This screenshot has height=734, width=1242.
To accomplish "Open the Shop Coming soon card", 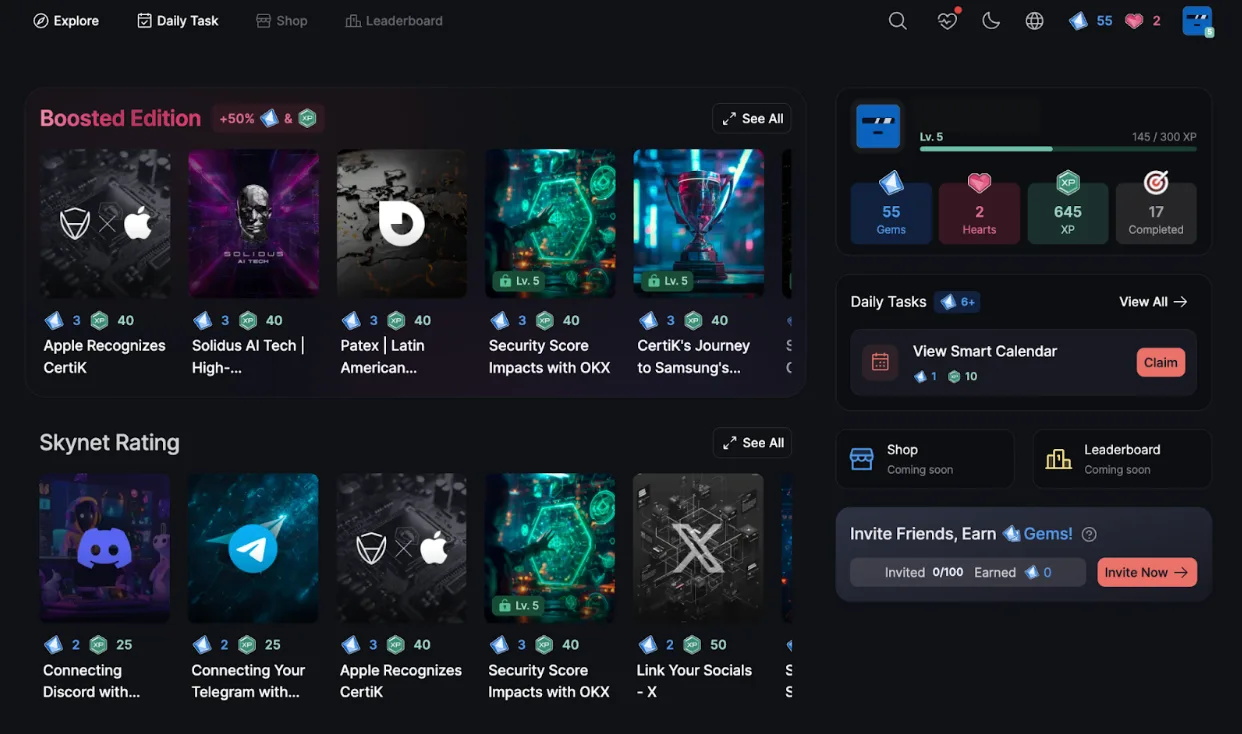I will (x=925, y=459).
